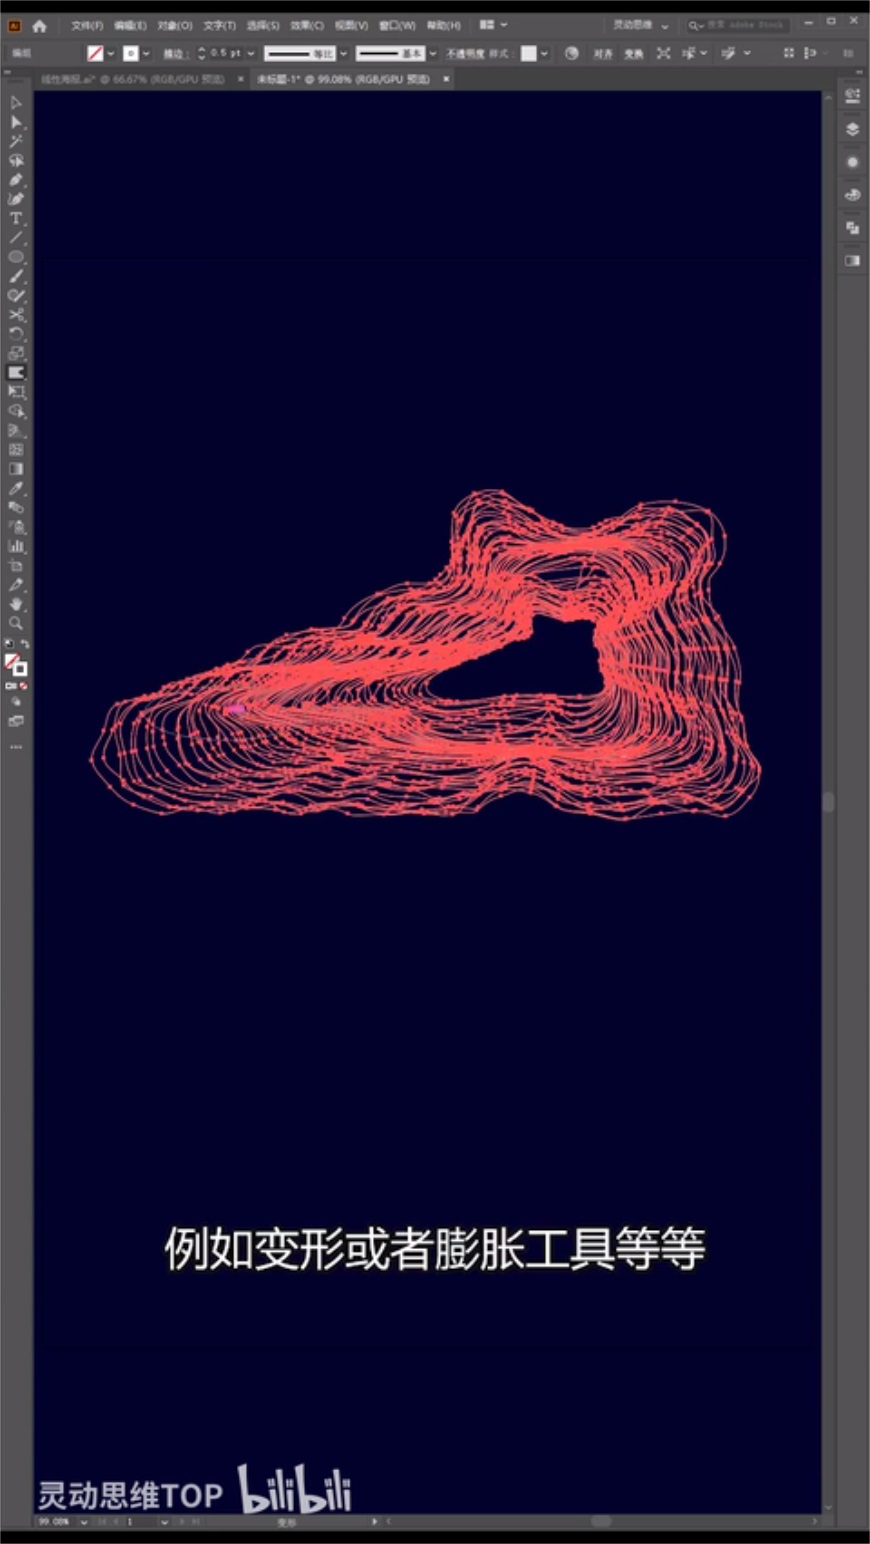
Task: Open the 灵动思维 workspace switcher dropdown
Action: (664, 25)
